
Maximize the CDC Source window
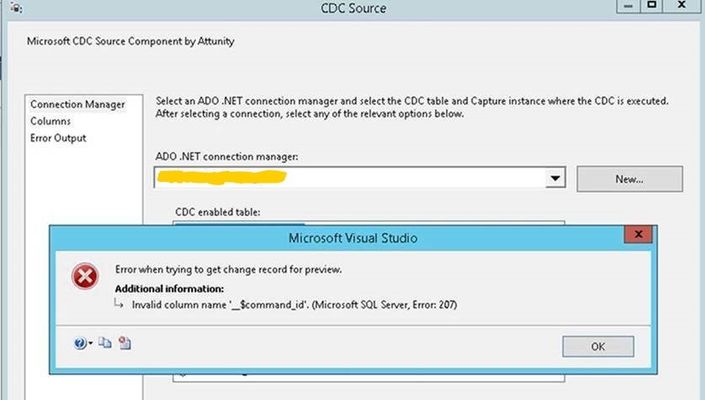pos(651,5)
